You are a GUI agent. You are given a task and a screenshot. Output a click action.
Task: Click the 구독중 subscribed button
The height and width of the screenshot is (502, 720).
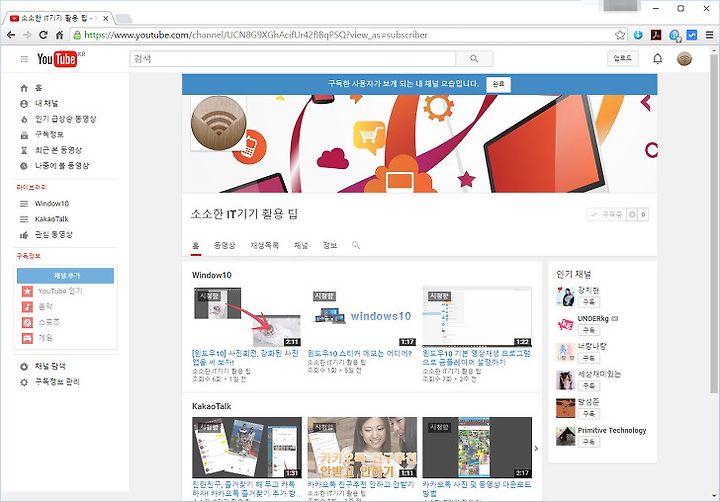[x=607, y=214]
